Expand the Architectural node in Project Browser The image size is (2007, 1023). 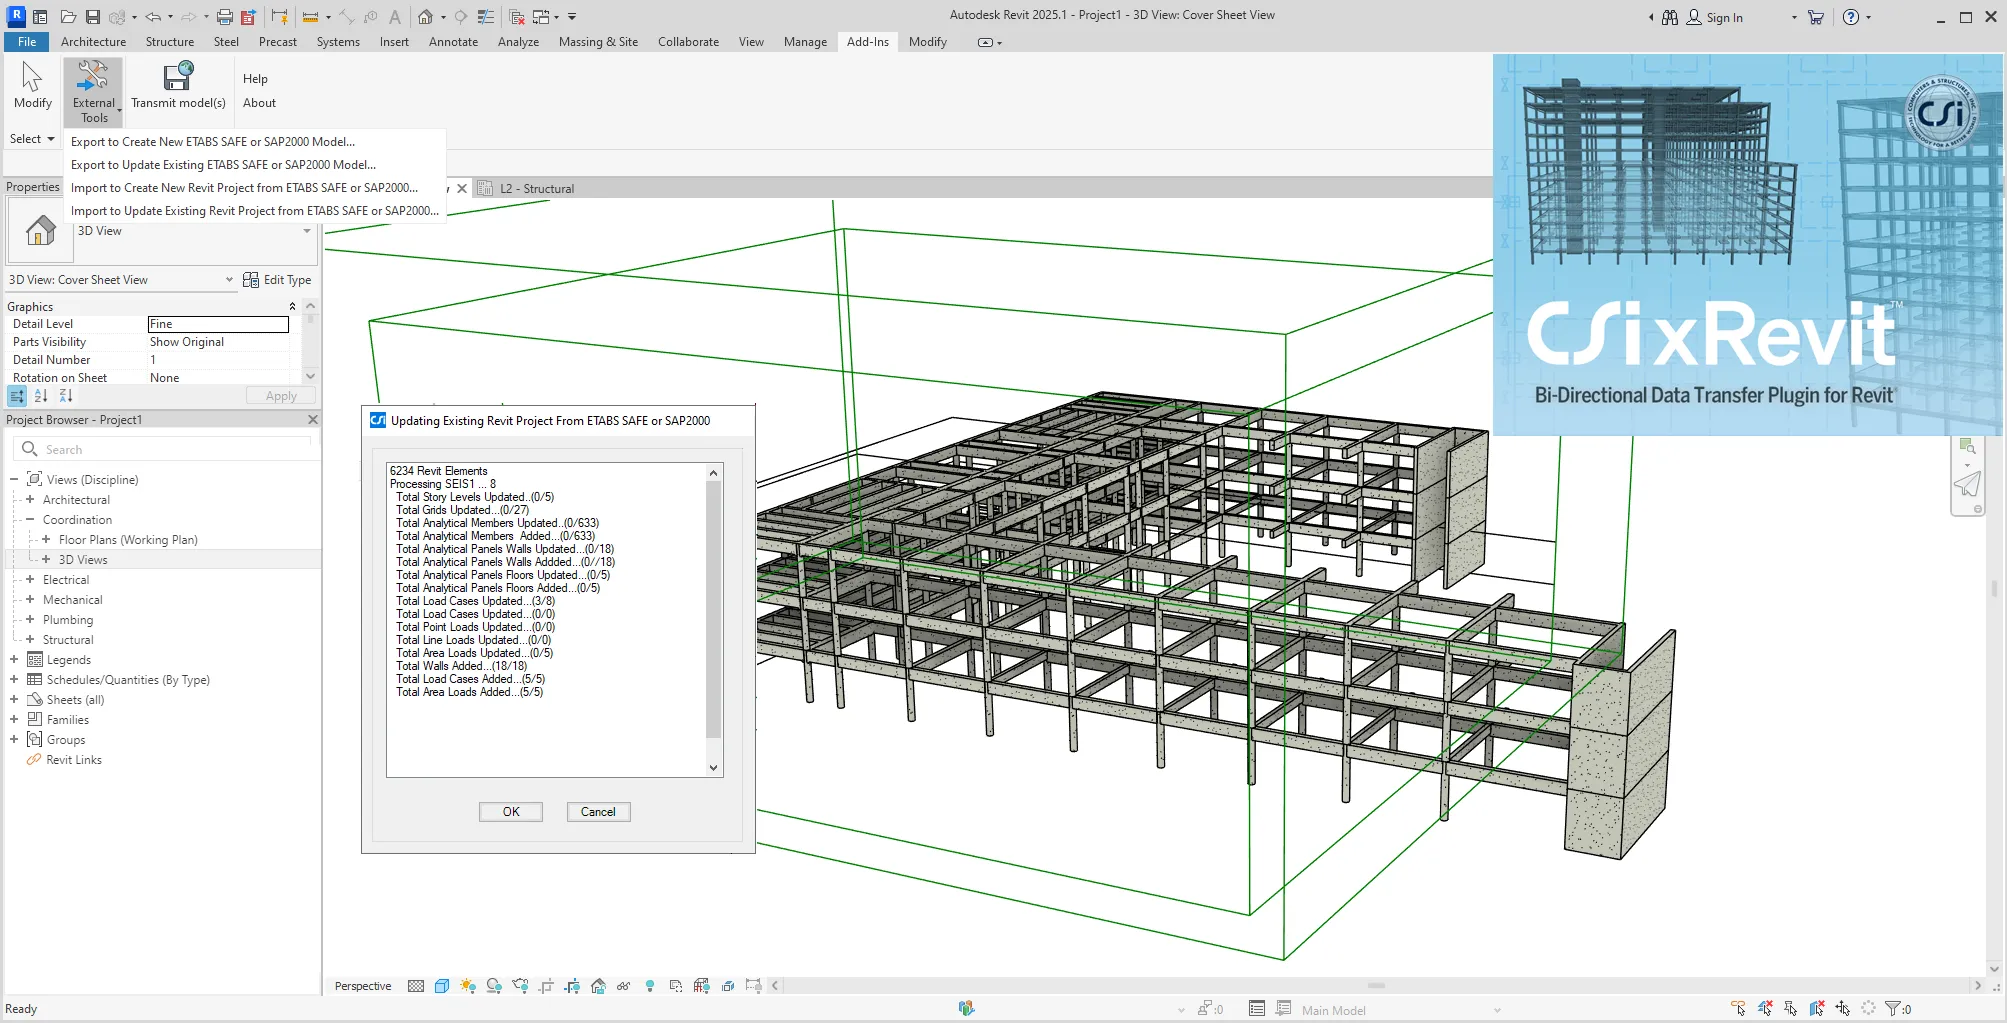30,500
